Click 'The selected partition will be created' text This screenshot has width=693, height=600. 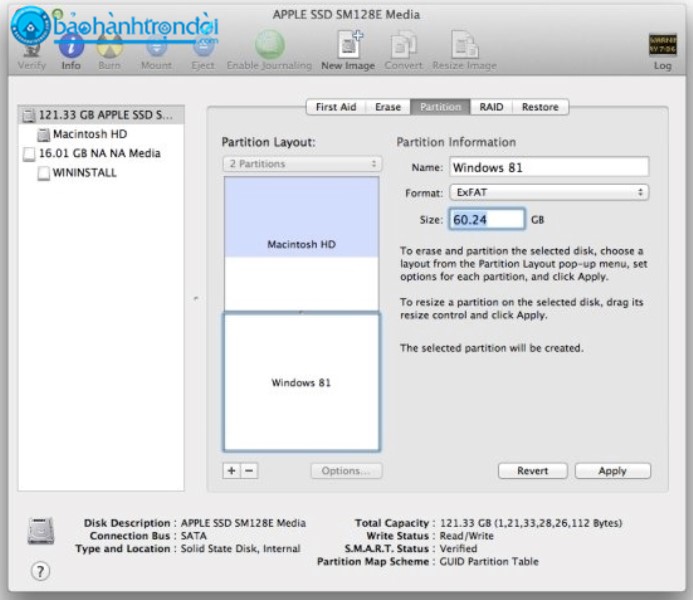(491, 348)
